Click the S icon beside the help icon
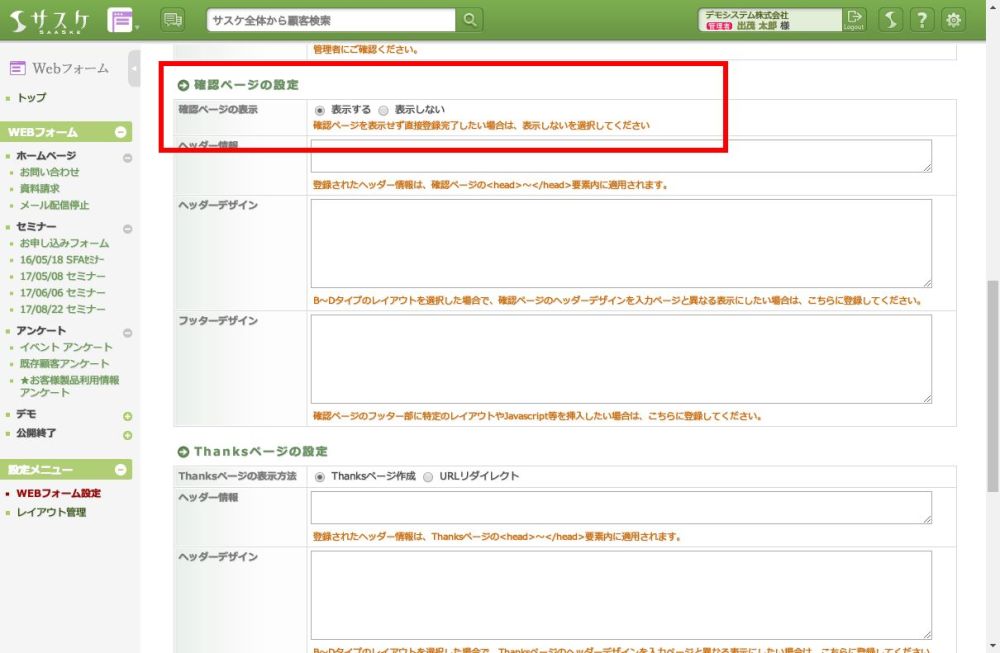Screen dimensions: 1000x653 891,20
